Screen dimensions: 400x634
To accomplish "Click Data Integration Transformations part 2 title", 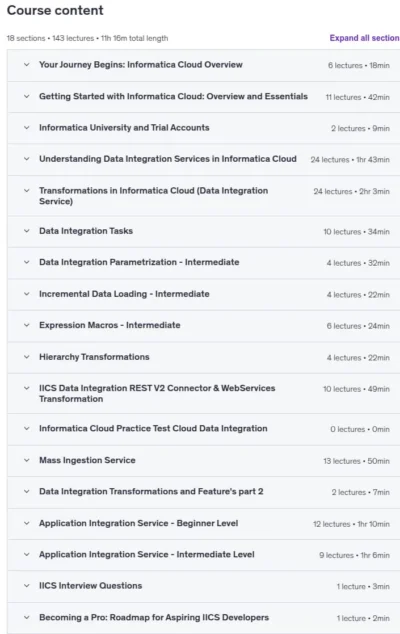I will (151, 492).
